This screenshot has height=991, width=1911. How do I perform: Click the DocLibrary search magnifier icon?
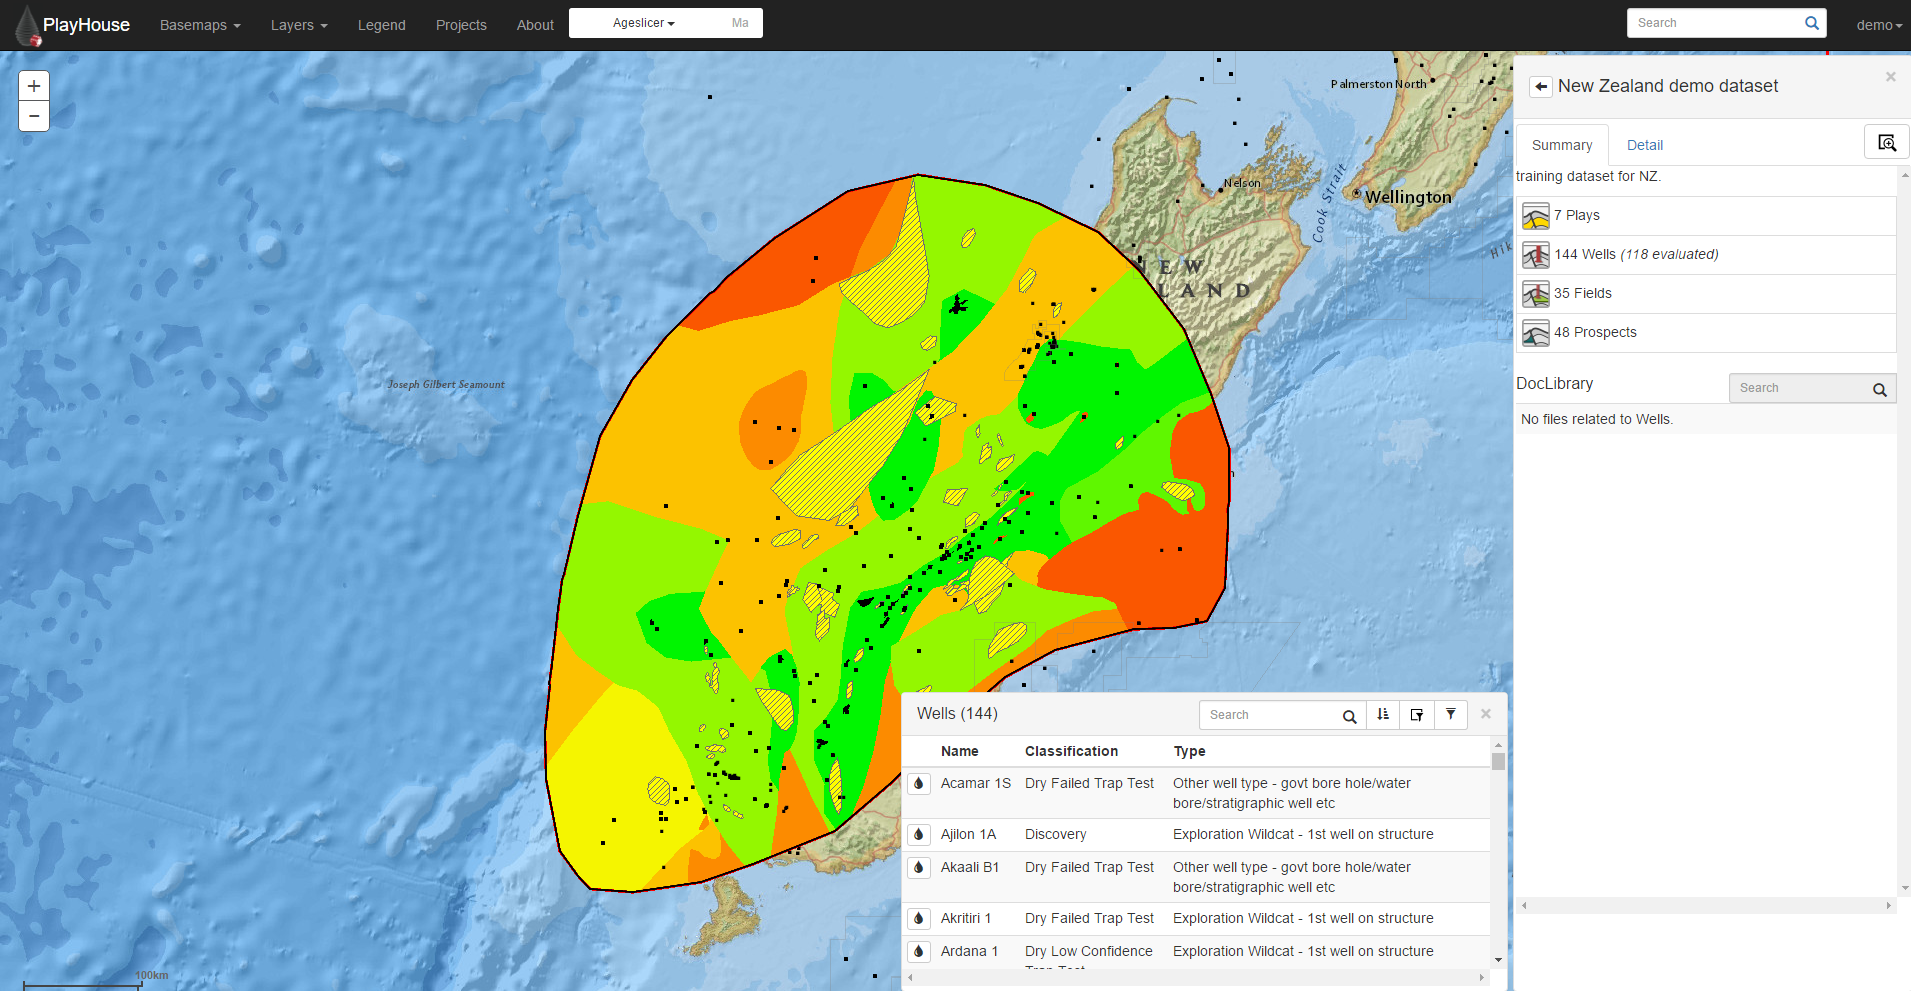point(1879,389)
